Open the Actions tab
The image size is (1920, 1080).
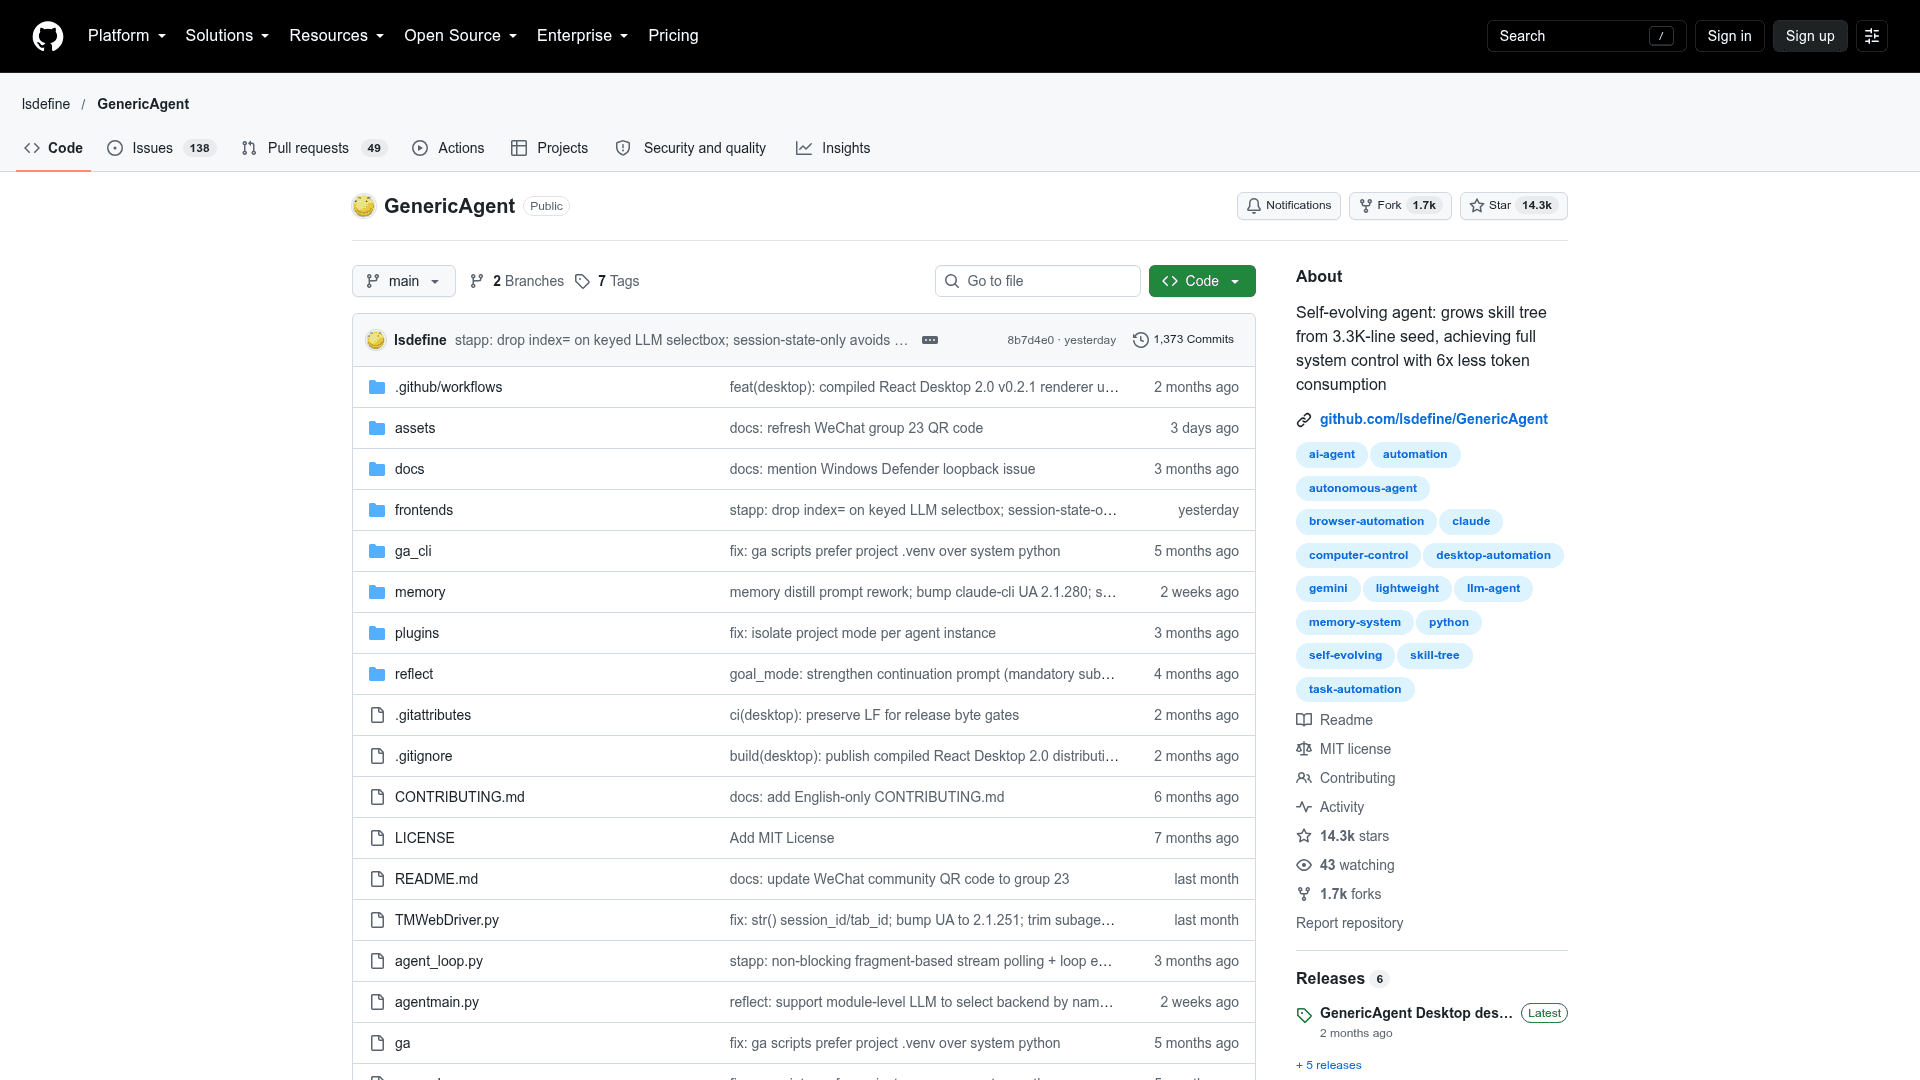click(x=448, y=148)
